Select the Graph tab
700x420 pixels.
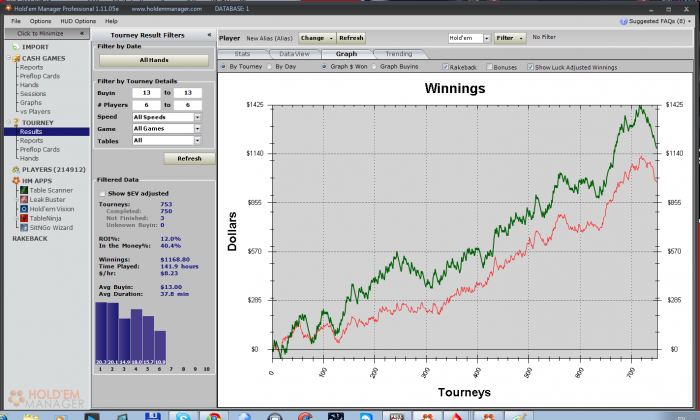coord(346,54)
